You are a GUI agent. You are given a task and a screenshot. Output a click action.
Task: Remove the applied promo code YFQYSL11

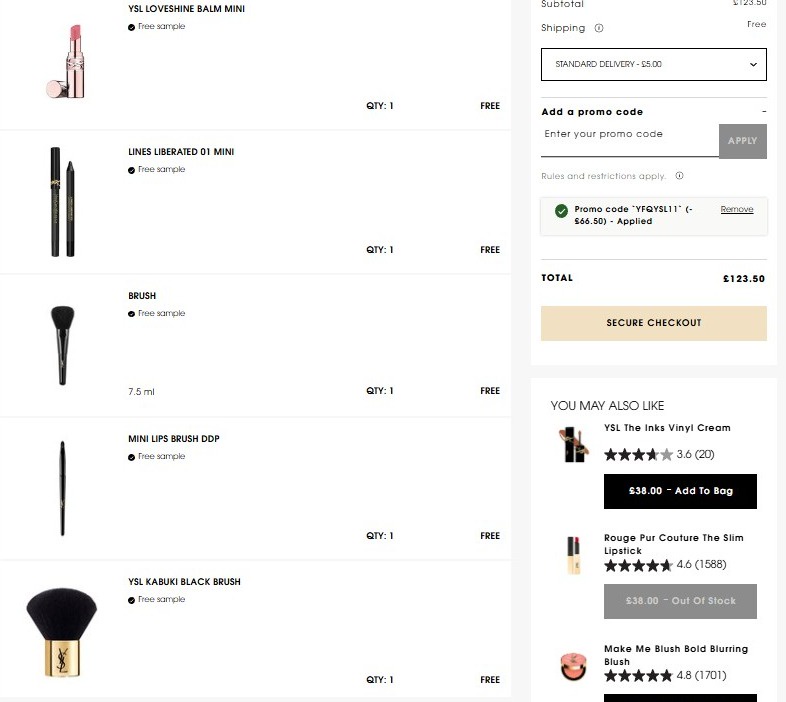[737, 209]
